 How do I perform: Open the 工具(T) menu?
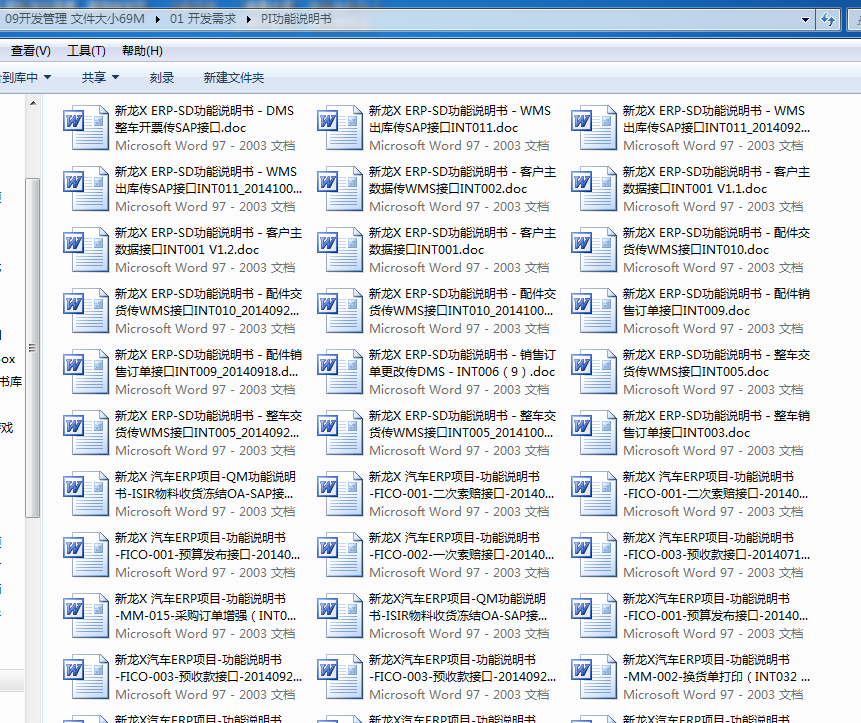tap(86, 51)
